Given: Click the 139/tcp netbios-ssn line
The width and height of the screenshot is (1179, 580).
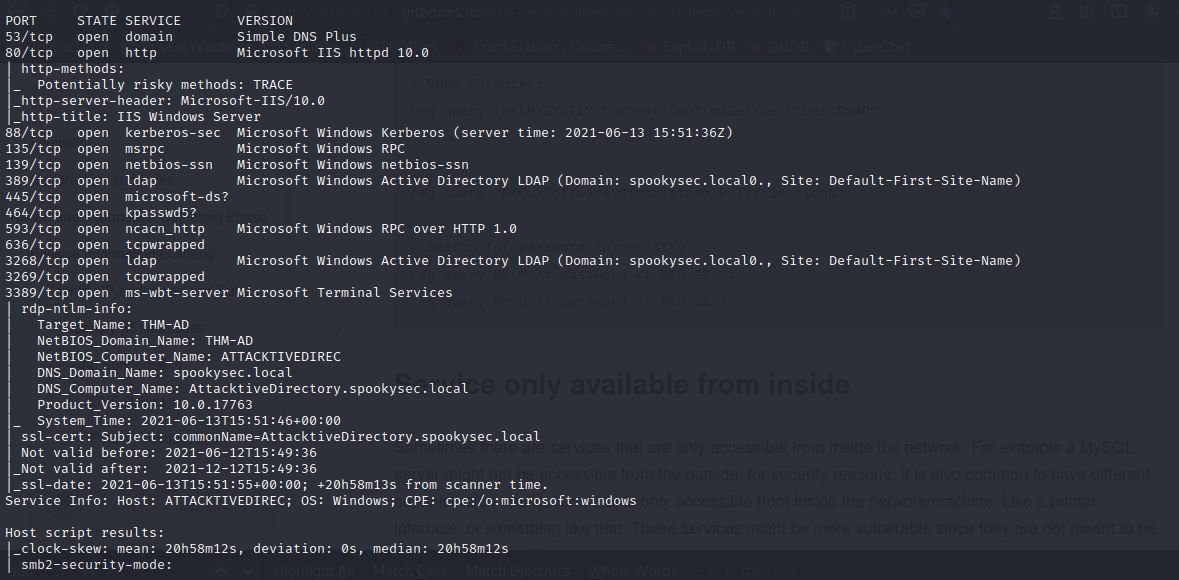Looking at the screenshot, I should [x=237, y=165].
